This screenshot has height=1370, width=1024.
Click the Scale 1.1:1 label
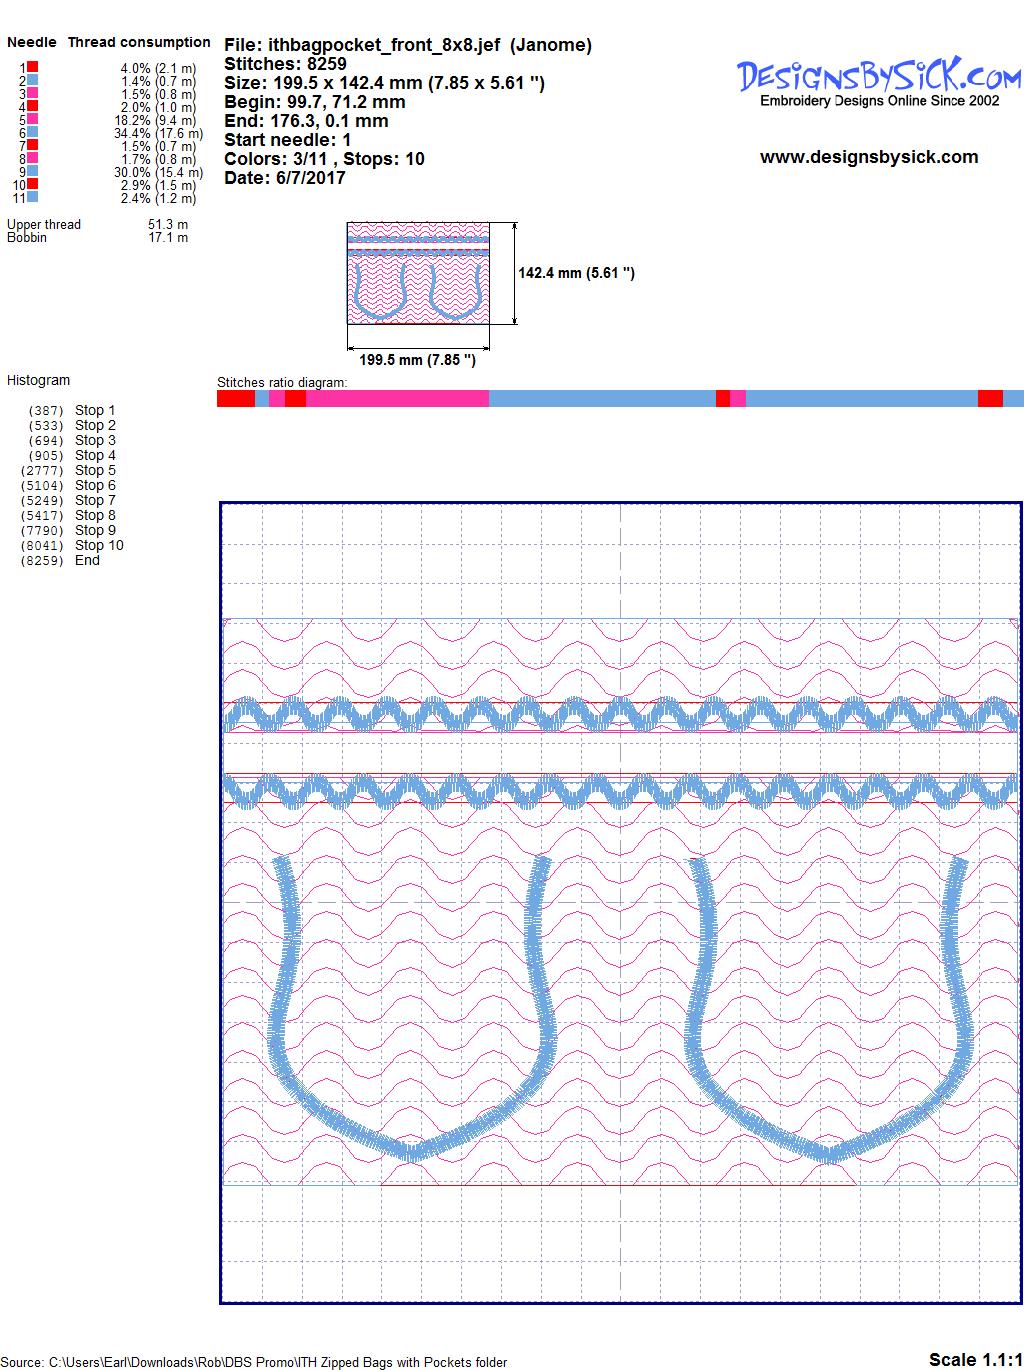974,1359
